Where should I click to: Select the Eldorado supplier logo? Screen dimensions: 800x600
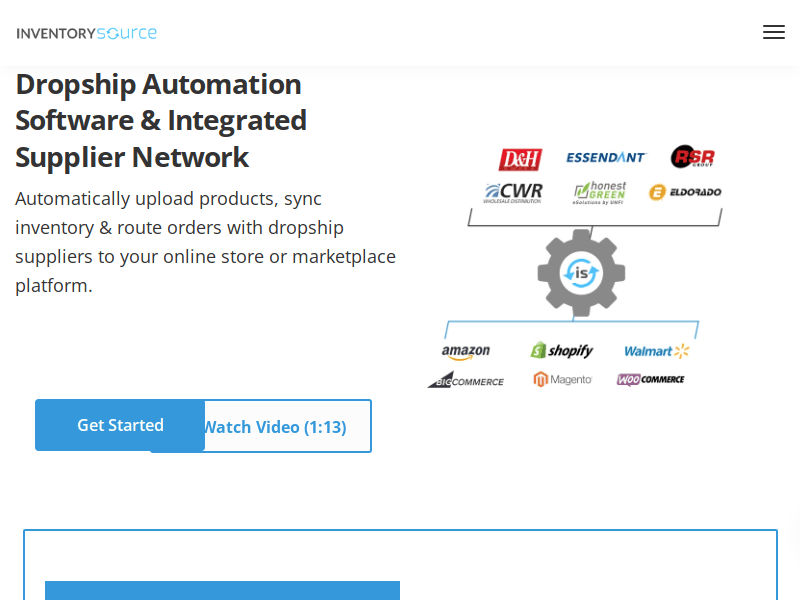tap(685, 192)
